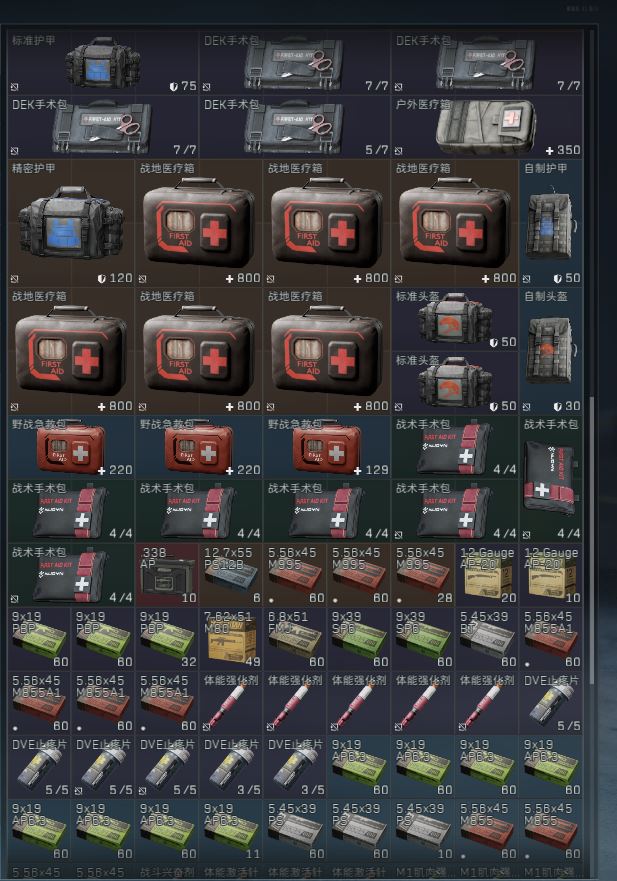Pick the 自制护甲 item showing 50
Image resolution: width=617 pixels, height=881 pixels.
pos(551,222)
